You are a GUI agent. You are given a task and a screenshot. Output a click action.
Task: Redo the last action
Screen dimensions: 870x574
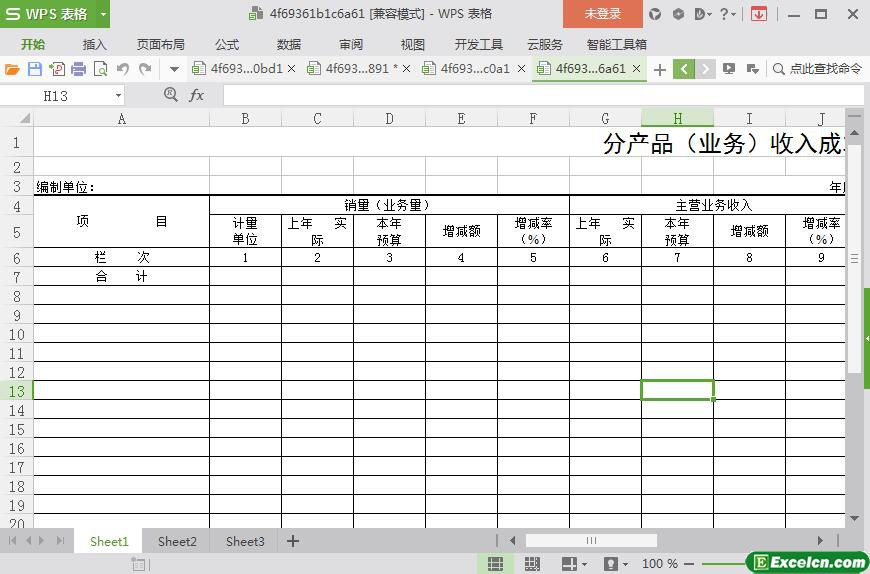pyautogui.click(x=145, y=69)
